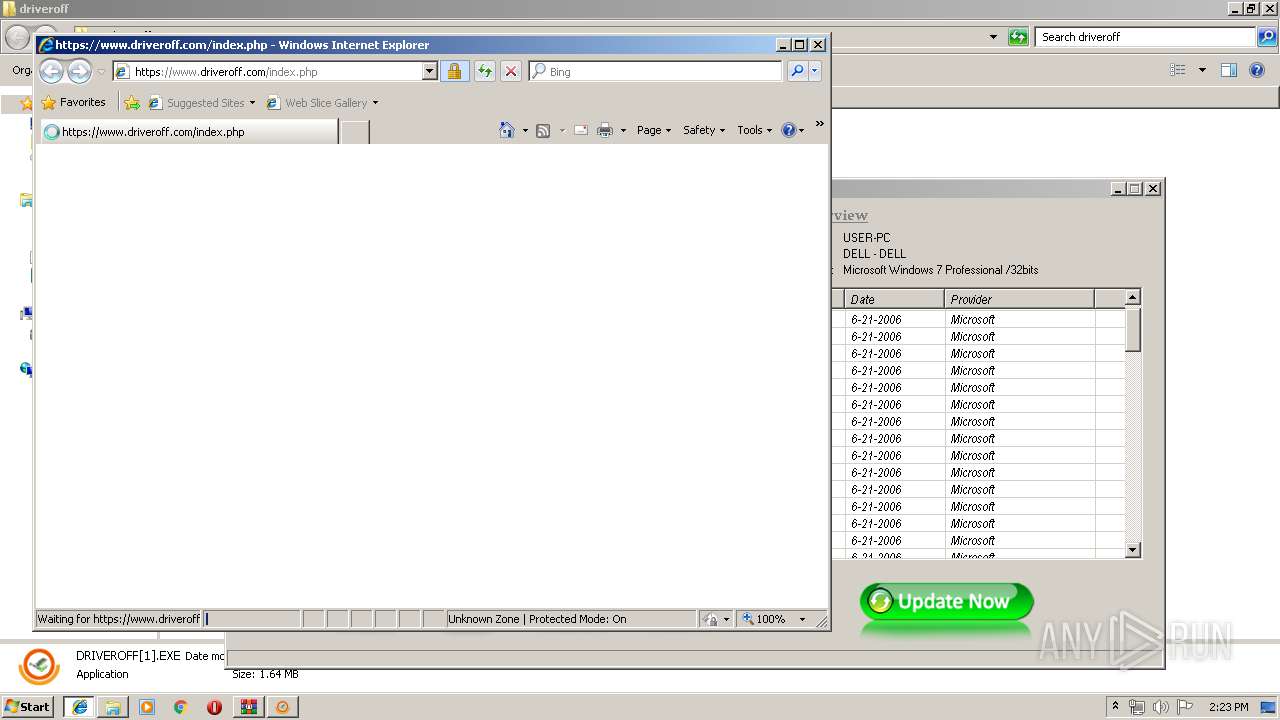1280x720 pixels.
Task: Add current page to Favorites bar
Action: click(132, 102)
